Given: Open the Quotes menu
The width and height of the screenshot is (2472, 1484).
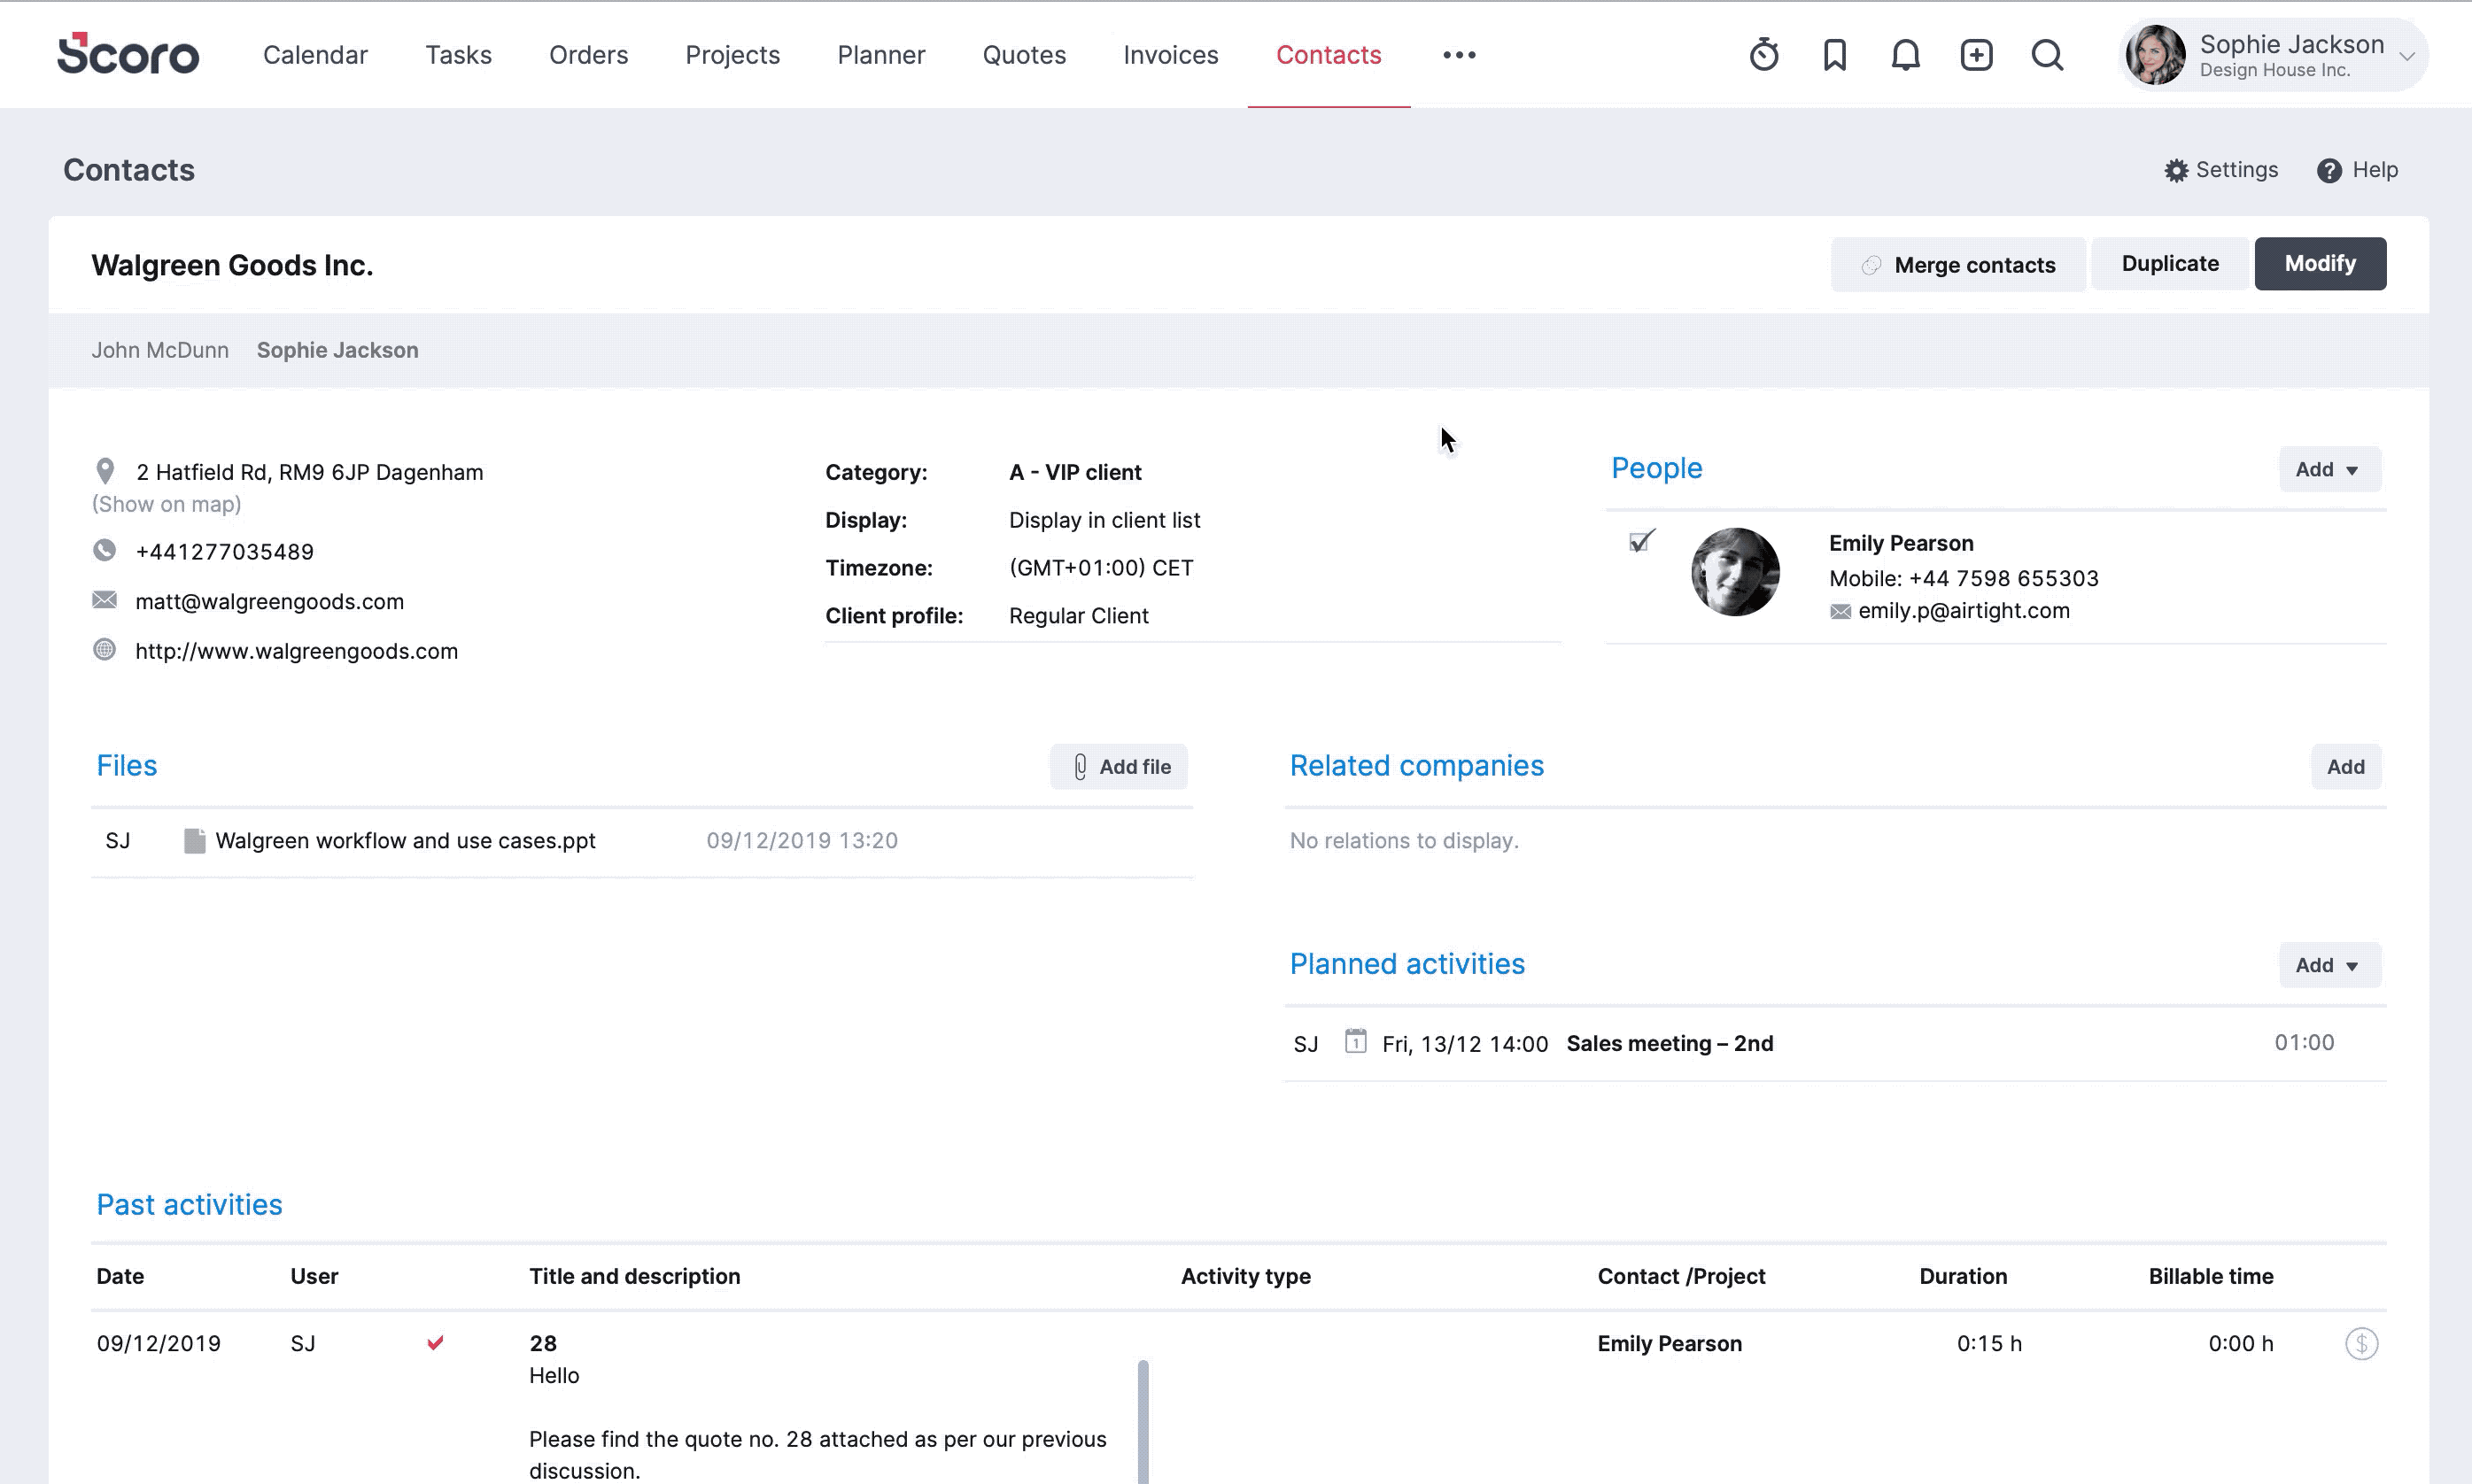Looking at the screenshot, I should click(x=1024, y=55).
